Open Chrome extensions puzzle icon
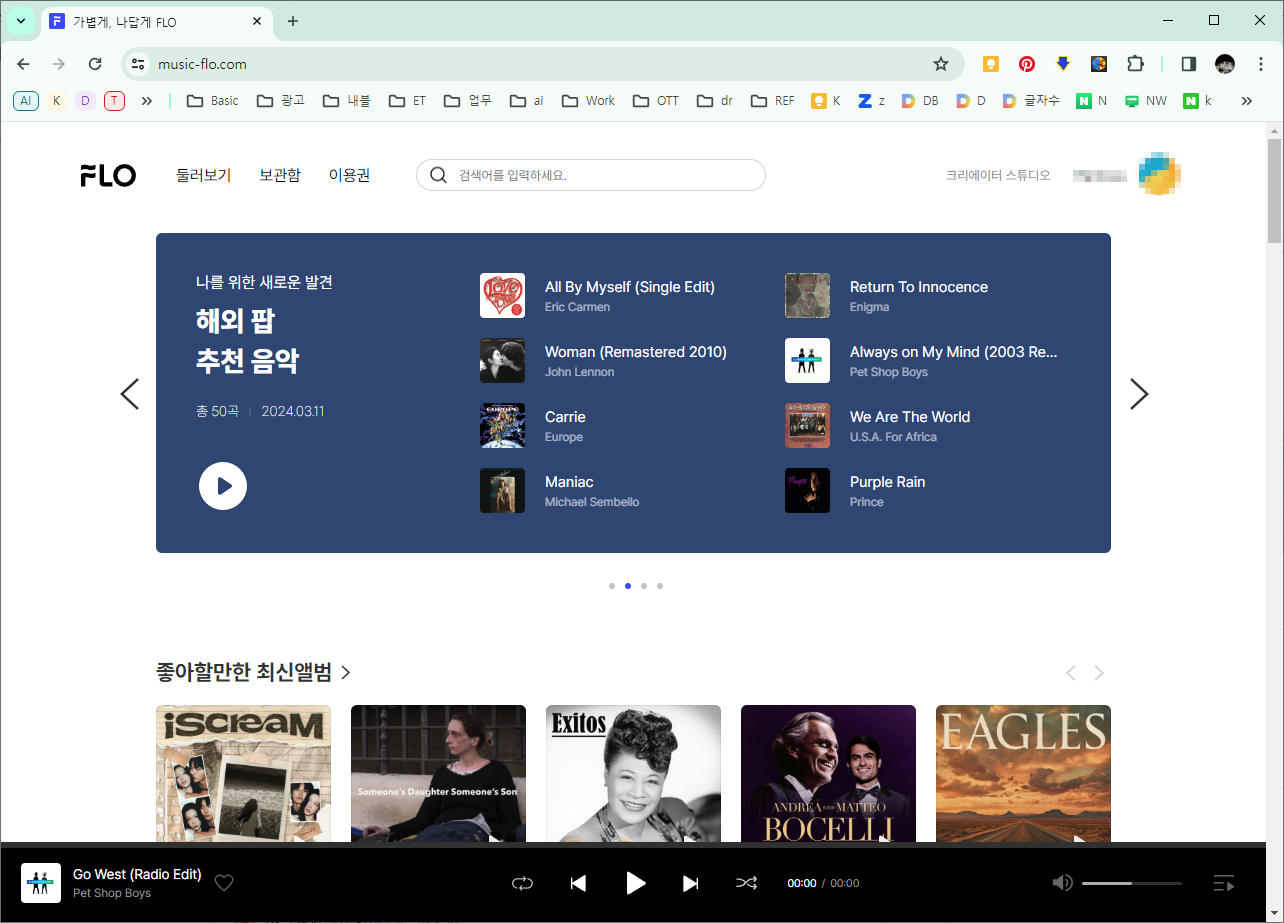This screenshot has width=1284, height=923. tap(1135, 64)
